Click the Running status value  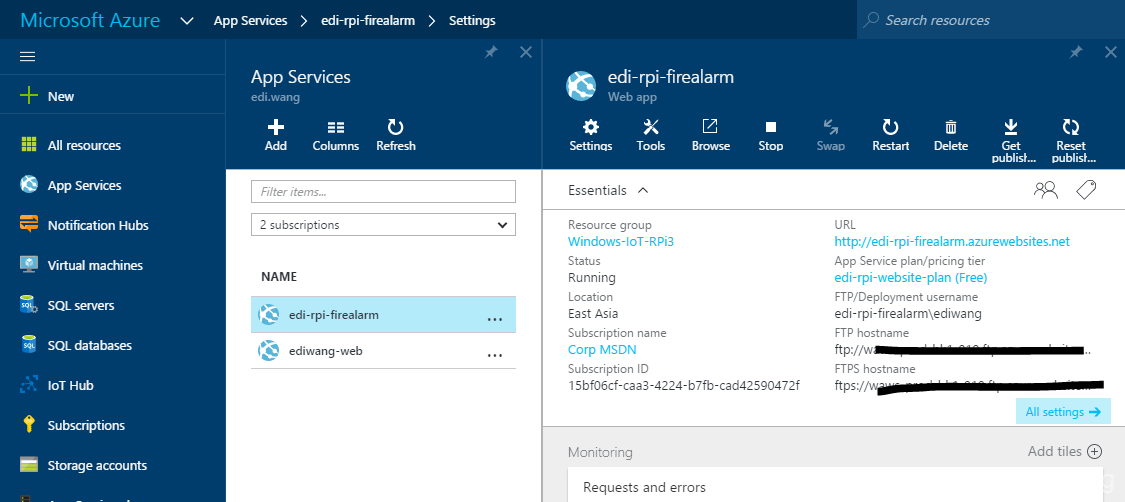tap(592, 278)
